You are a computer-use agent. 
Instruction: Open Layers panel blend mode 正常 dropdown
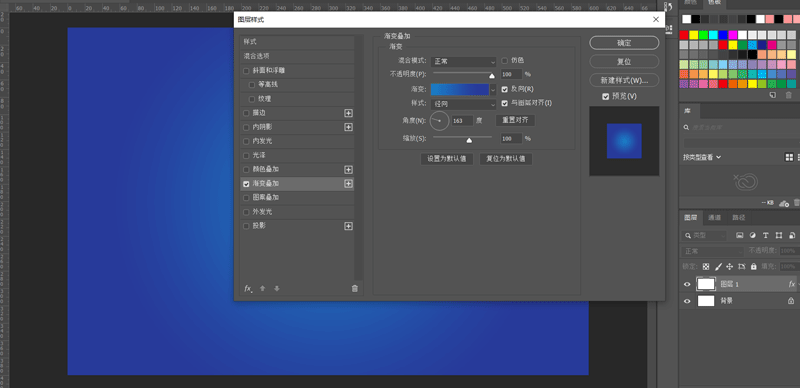click(x=713, y=251)
